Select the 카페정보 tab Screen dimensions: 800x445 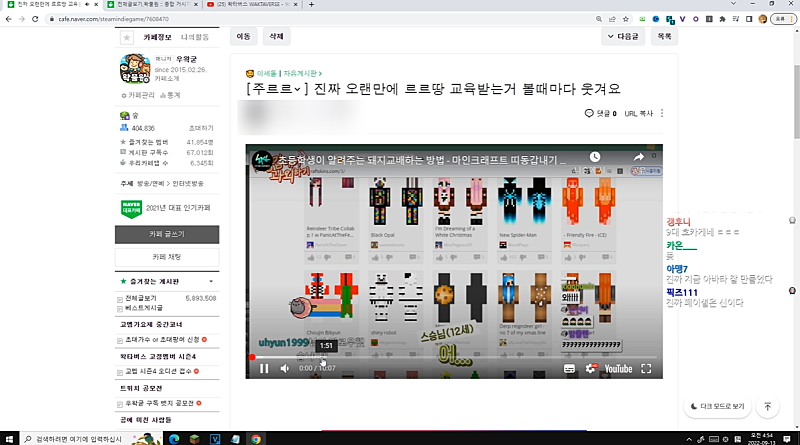tap(160, 37)
